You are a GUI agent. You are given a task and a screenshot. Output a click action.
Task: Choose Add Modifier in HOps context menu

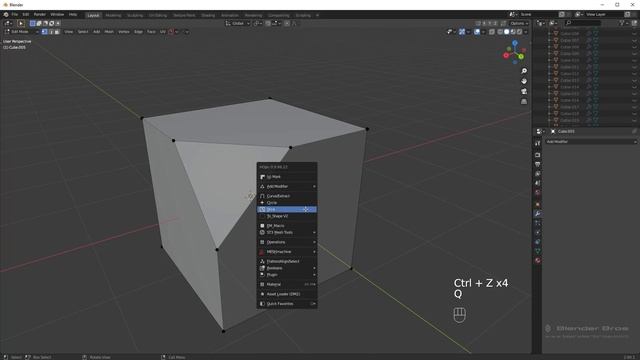point(287,186)
